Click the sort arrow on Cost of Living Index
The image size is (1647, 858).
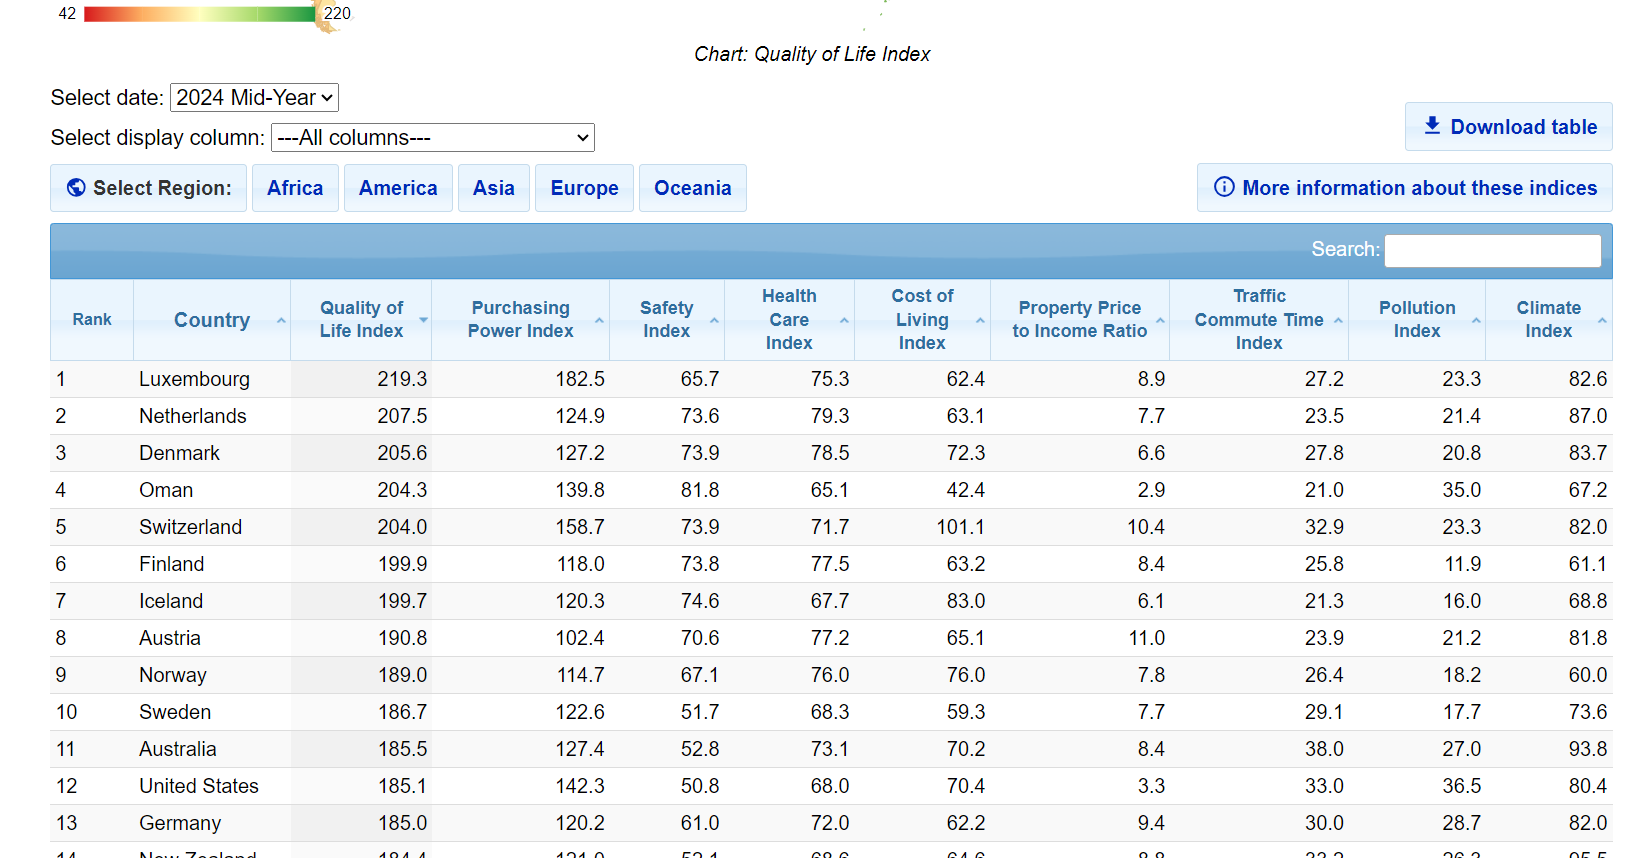point(980,320)
